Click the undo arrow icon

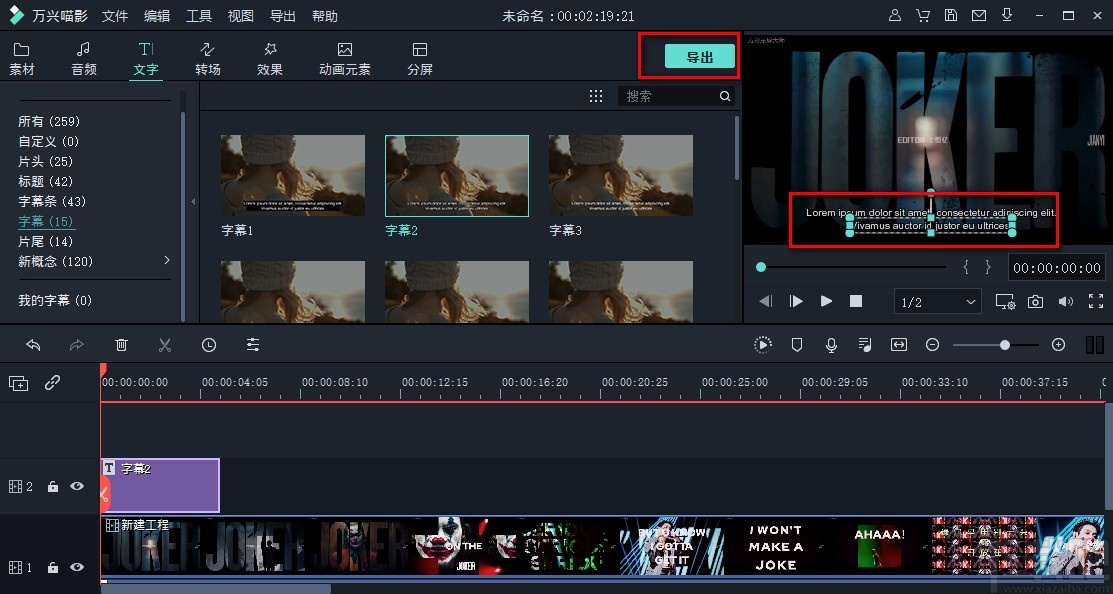[33, 344]
